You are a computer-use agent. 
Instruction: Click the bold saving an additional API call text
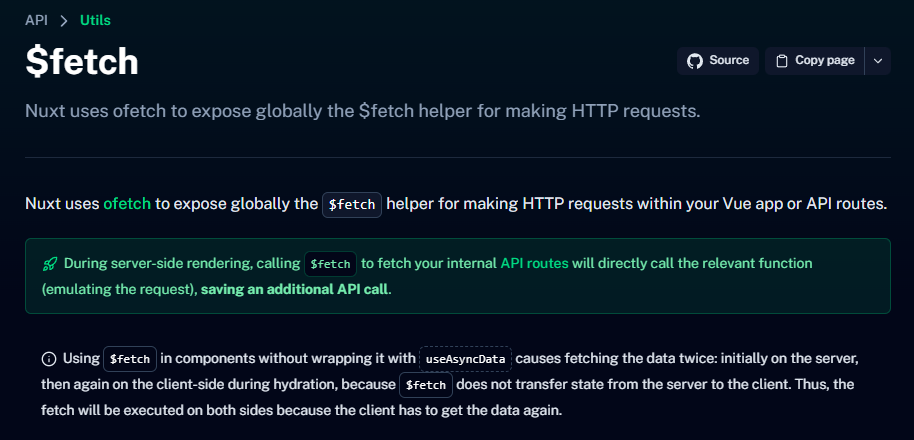point(295,290)
